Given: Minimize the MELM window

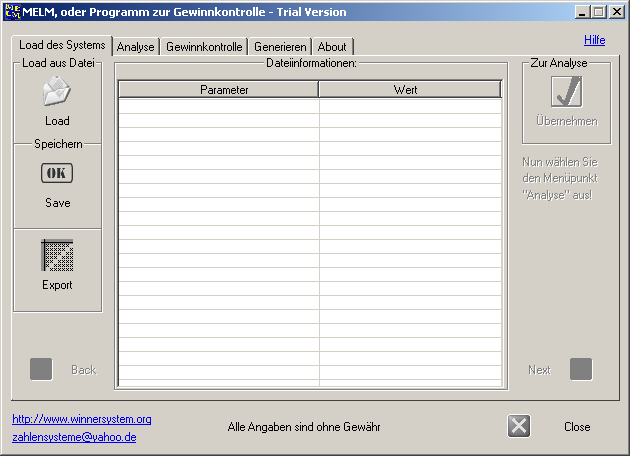Looking at the screenshot, I should tap(582, 12).
